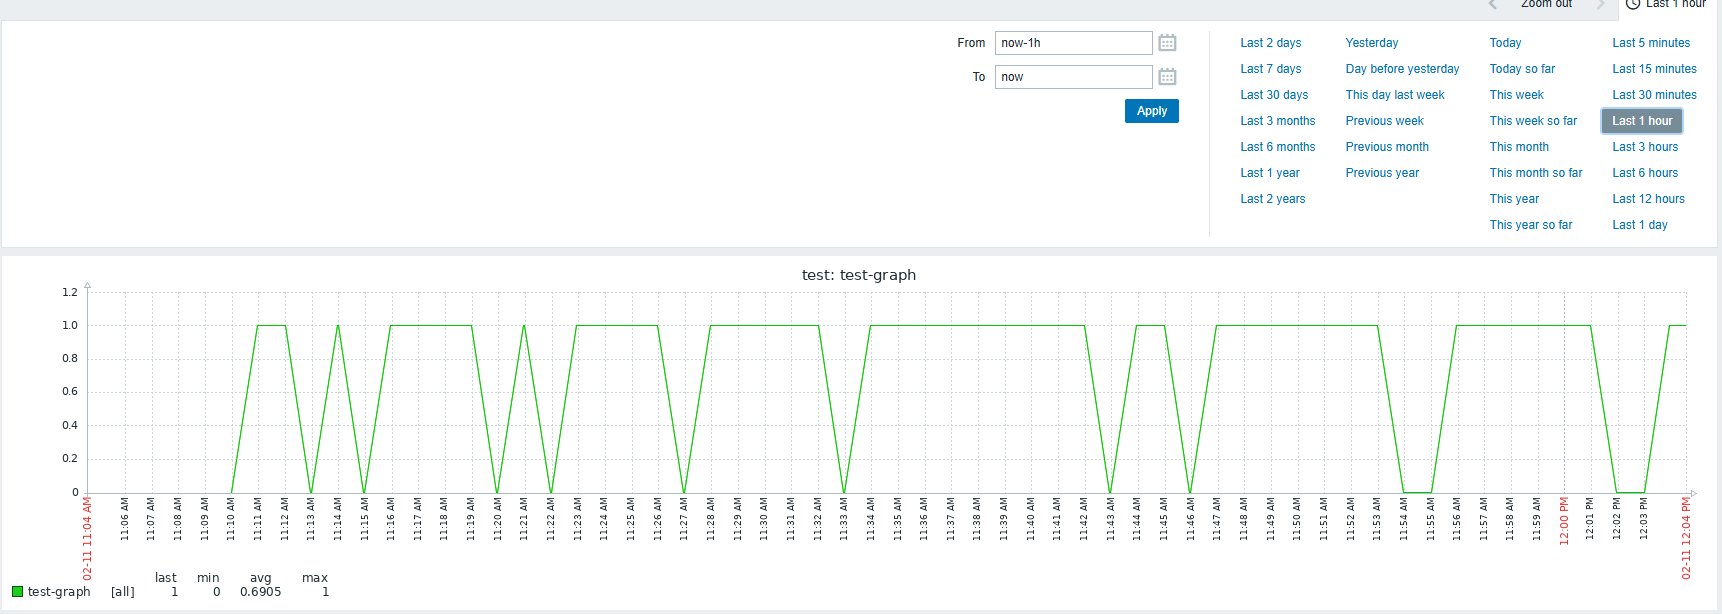The image size is (1722, 614).
Task: Select the Yesterday time range
Action: [x=1371, y=43]
